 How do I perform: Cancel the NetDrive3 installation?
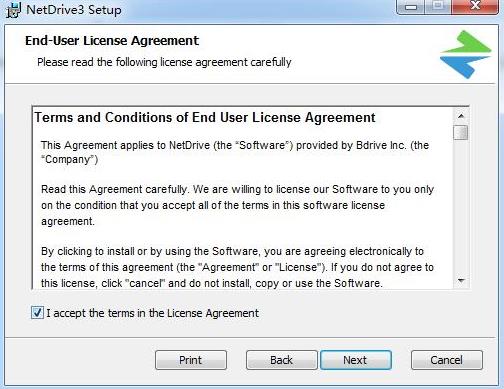pyautogui.click(x=447, y=360)
